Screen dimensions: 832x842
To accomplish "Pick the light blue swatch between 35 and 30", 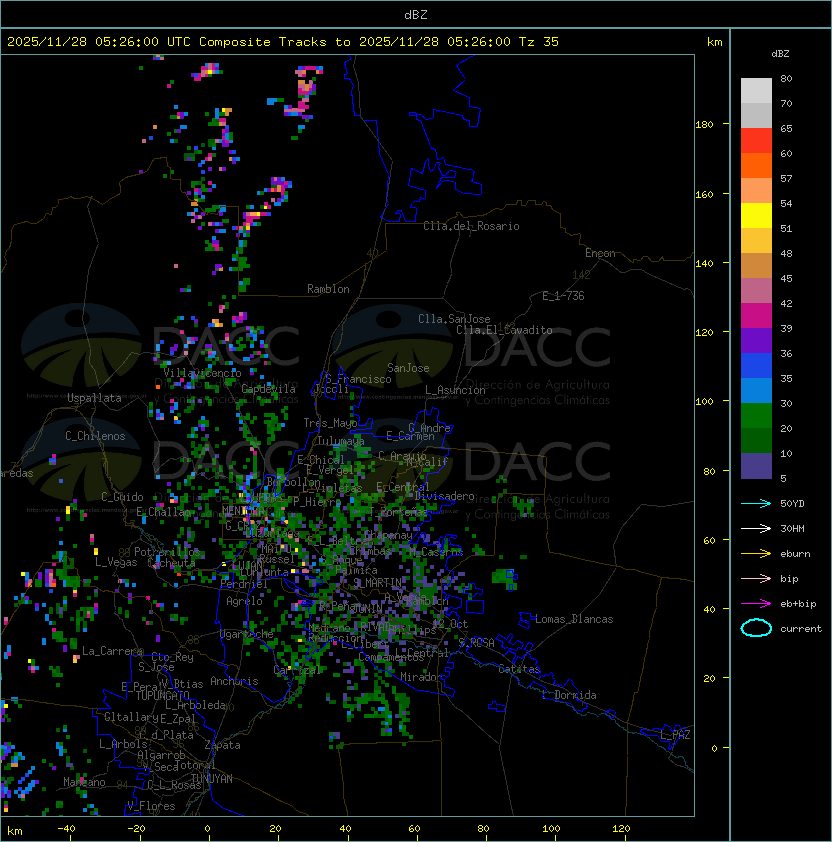I will coord(756,391).
